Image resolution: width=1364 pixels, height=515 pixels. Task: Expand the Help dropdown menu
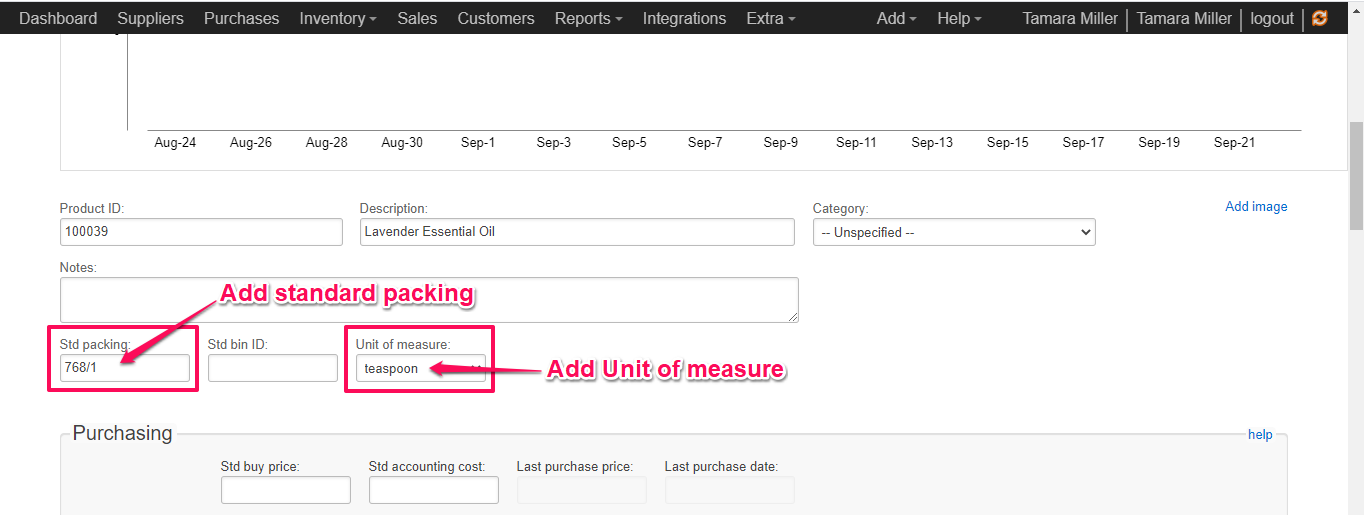pos(959,18)
